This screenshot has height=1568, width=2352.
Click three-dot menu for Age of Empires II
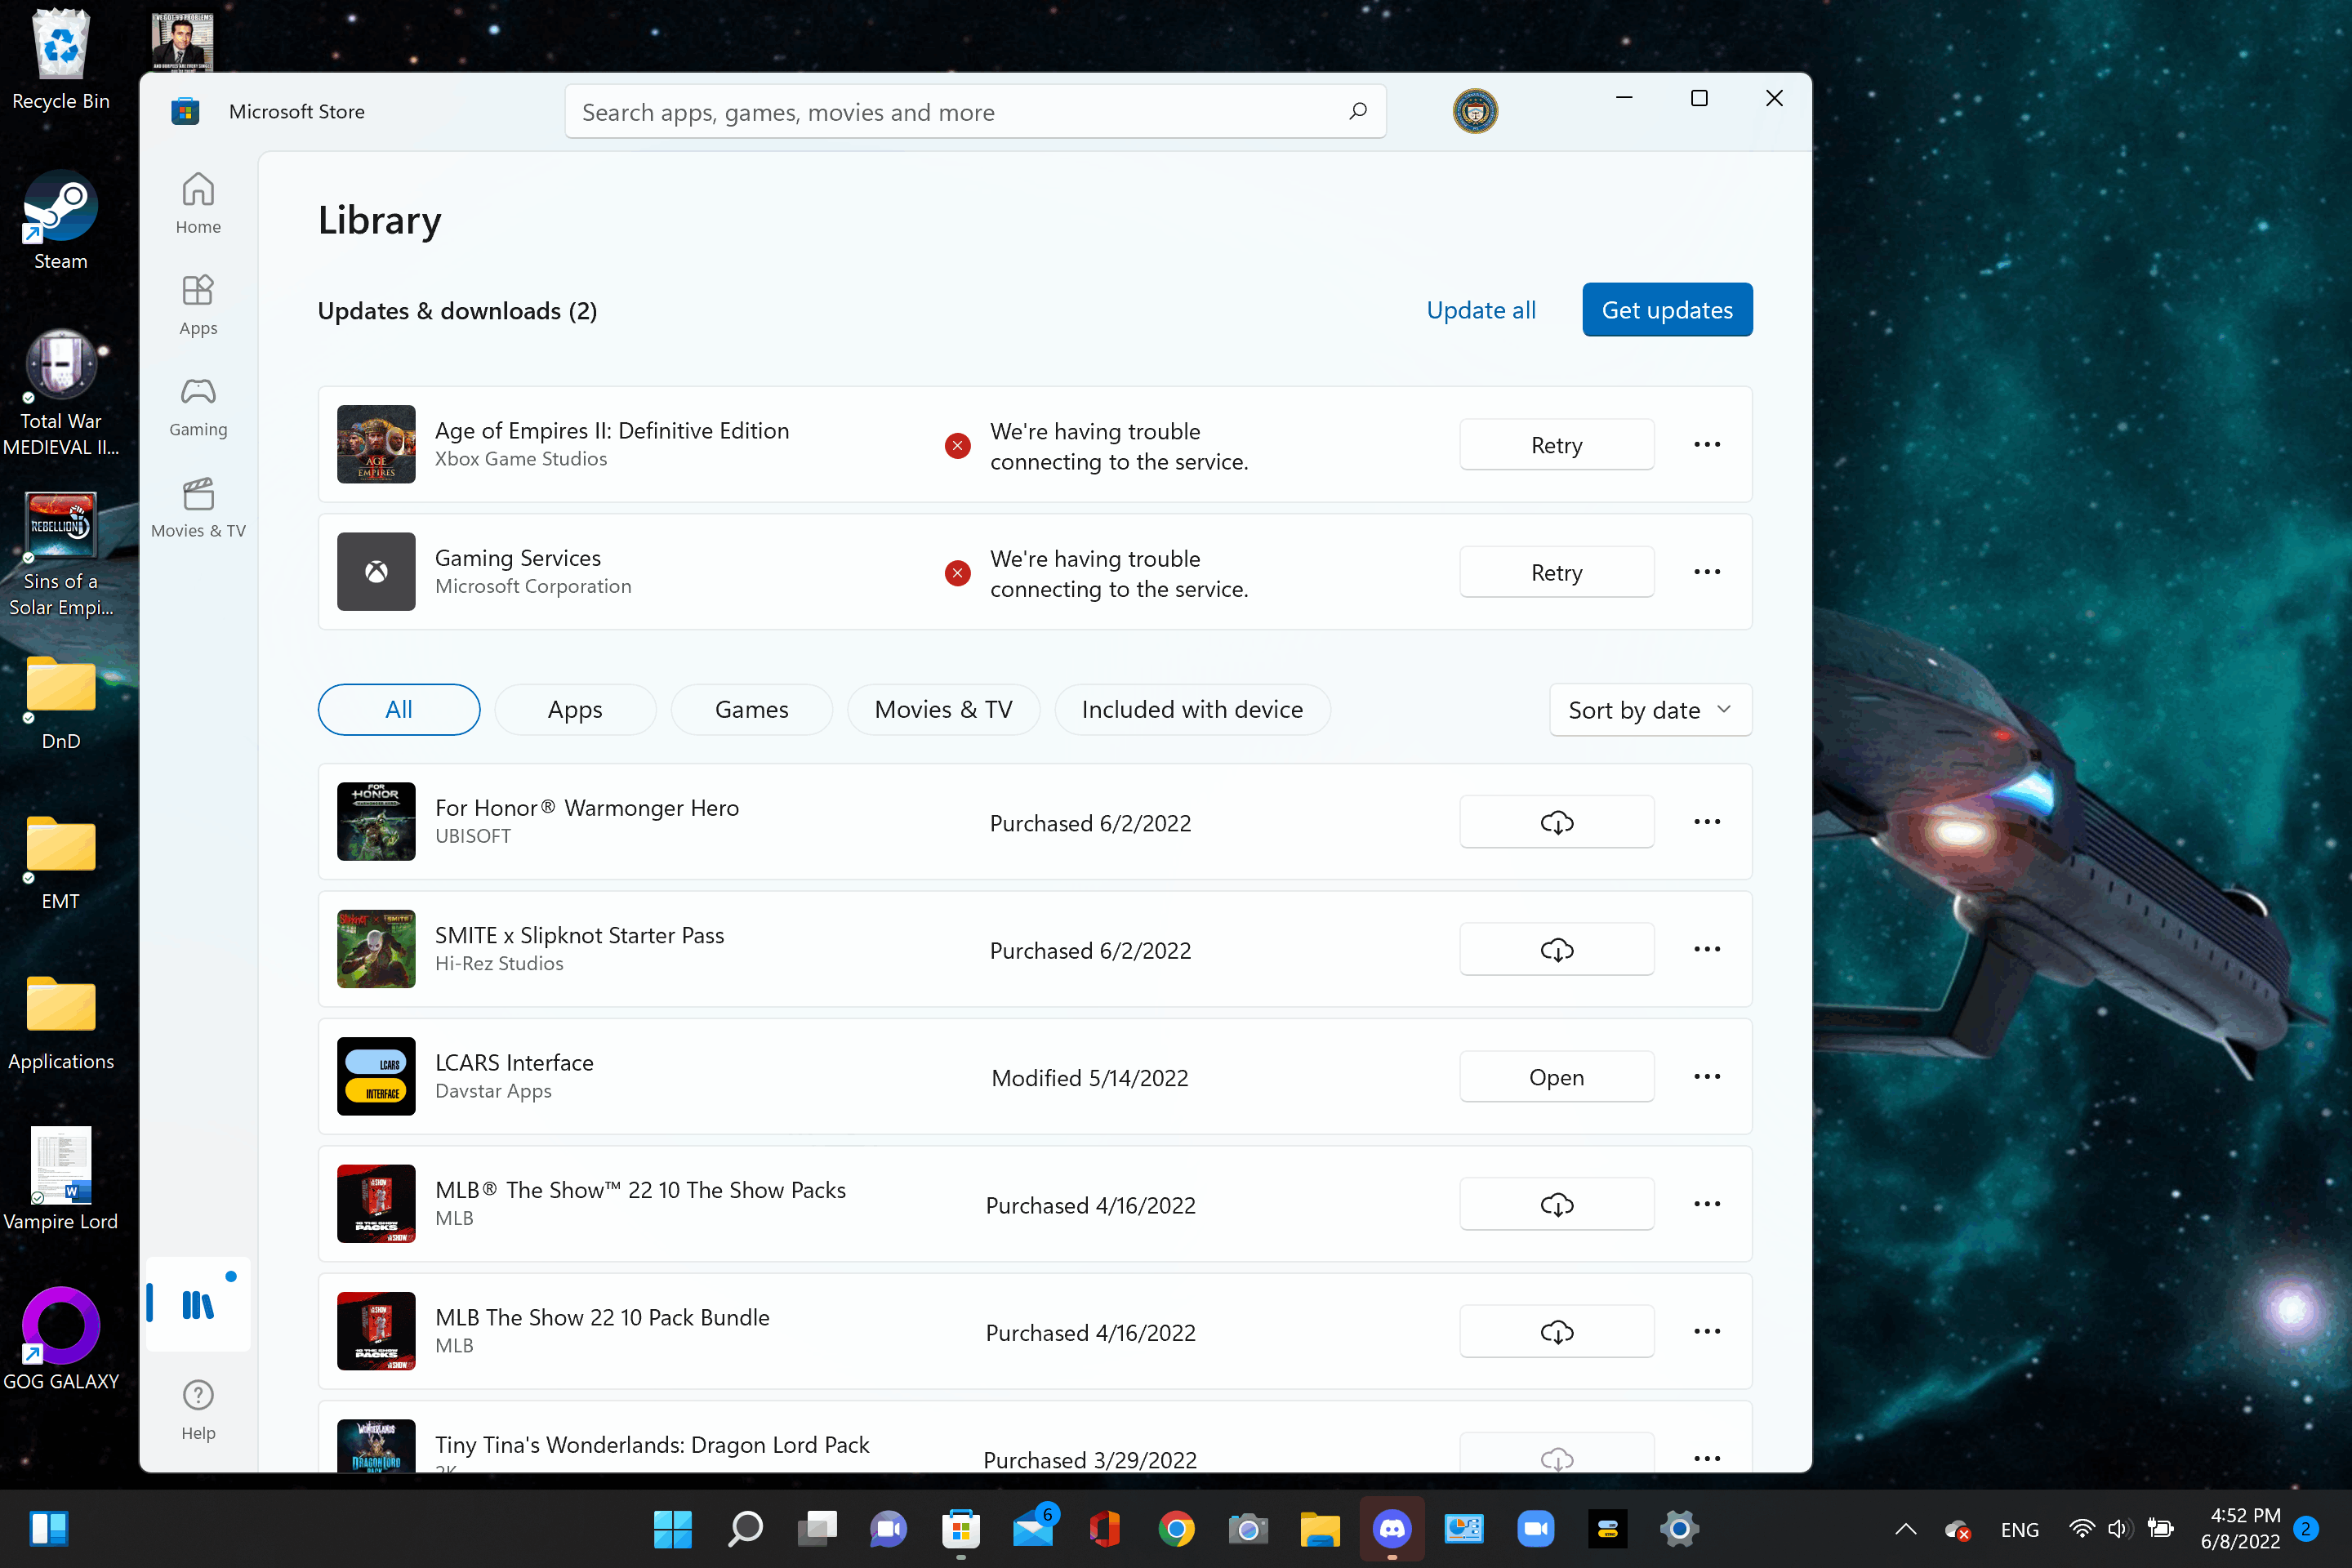1704,444
